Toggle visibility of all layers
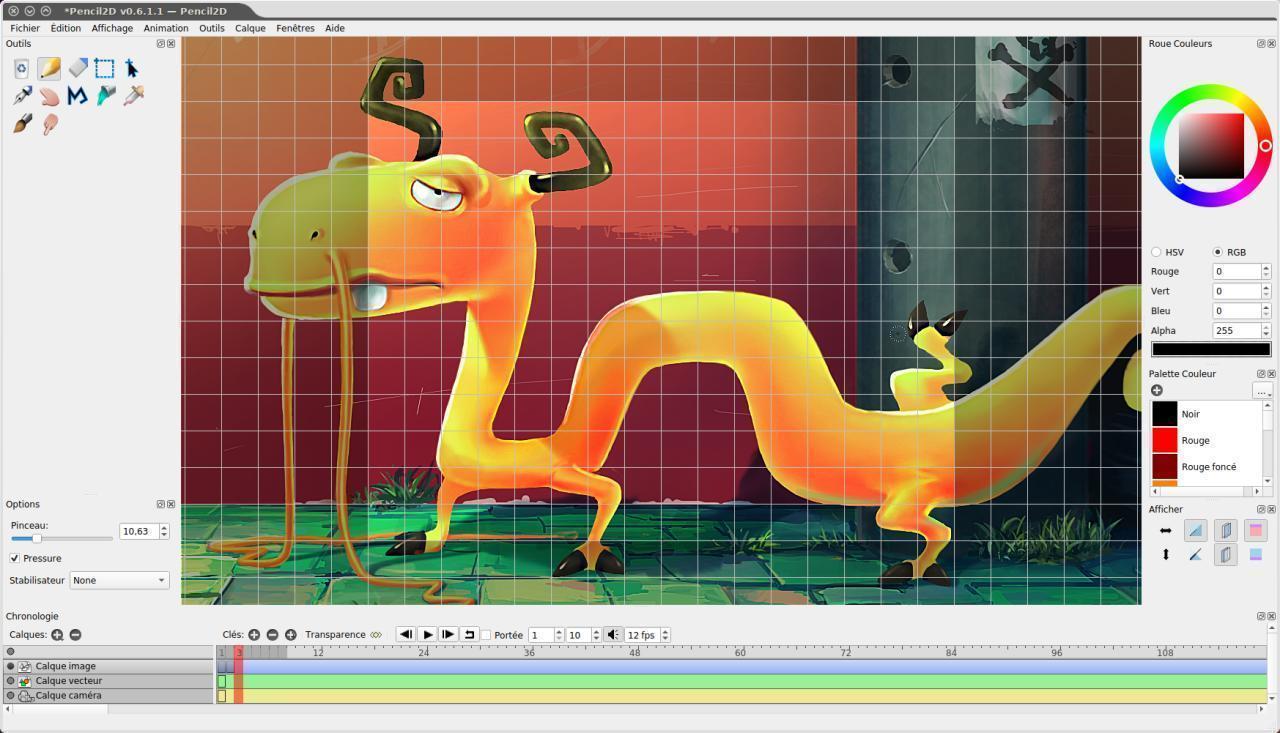The image size is (1280, 733). click(11, 652)
